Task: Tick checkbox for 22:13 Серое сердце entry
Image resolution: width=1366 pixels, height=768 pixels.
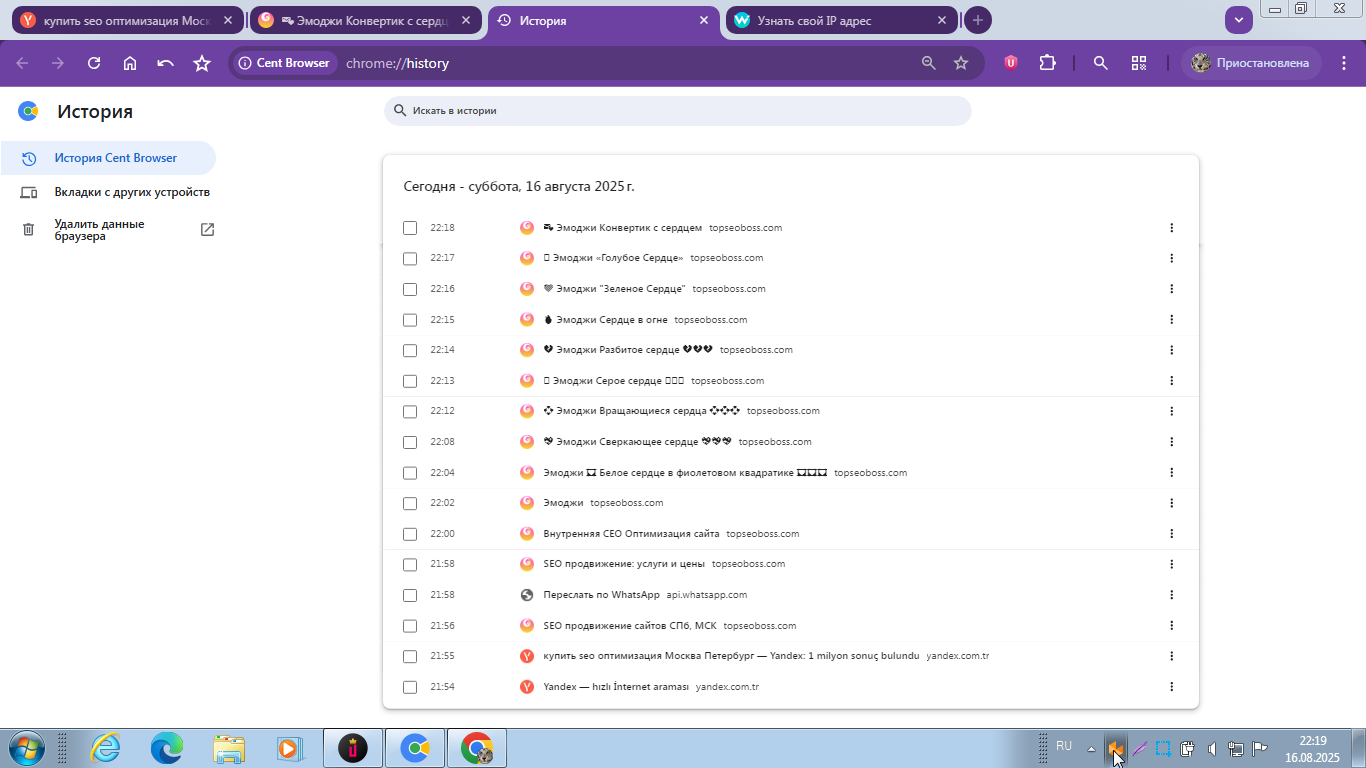Action: coord(410,381)
